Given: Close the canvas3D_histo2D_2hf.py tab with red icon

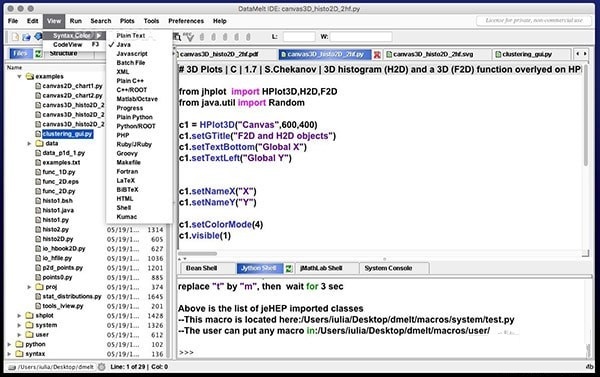Looking at the screenshot, I should click(x=377, y=55).
